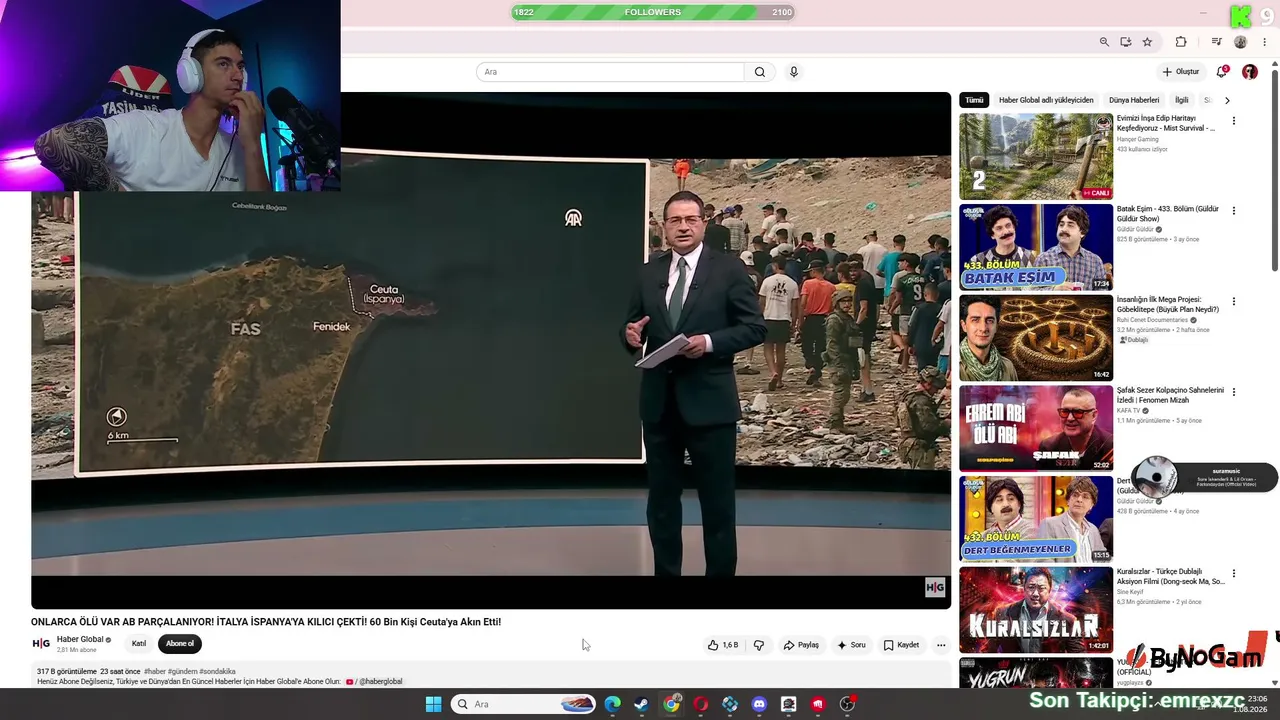Open the Kuralsızlar movie thumbnail

[1036, 610]
